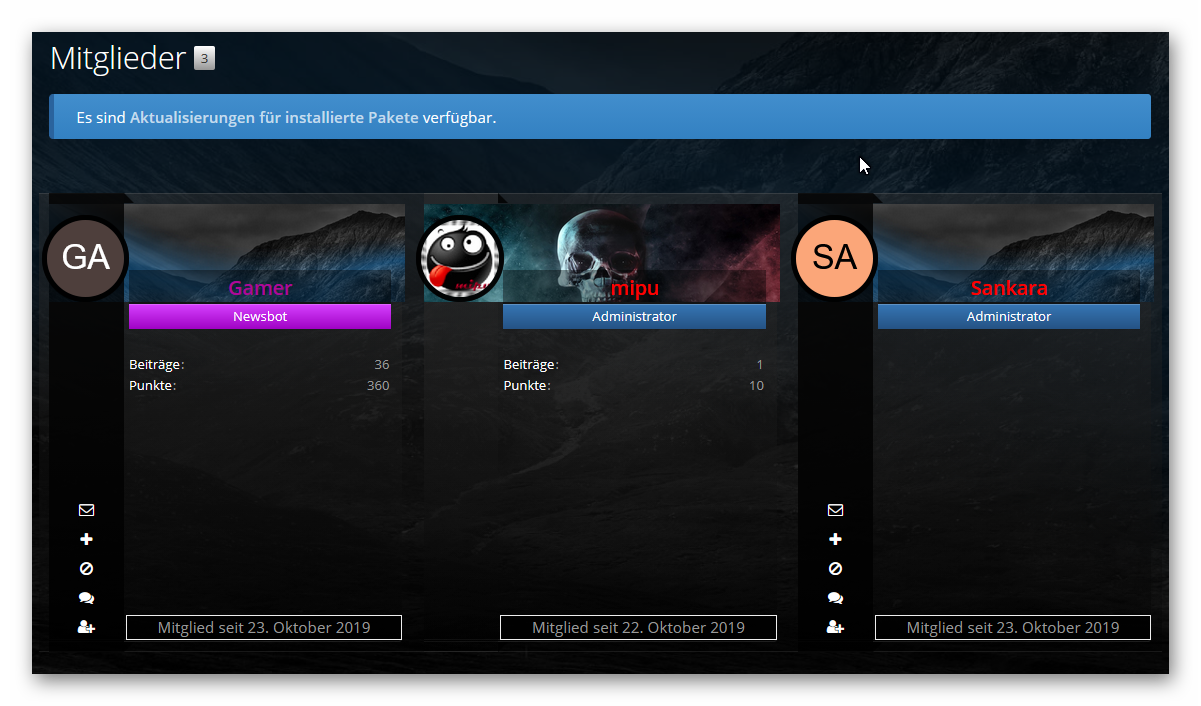Click mipu's Administrator rank badge
The image size is (1201, 706).
(634, 317)
